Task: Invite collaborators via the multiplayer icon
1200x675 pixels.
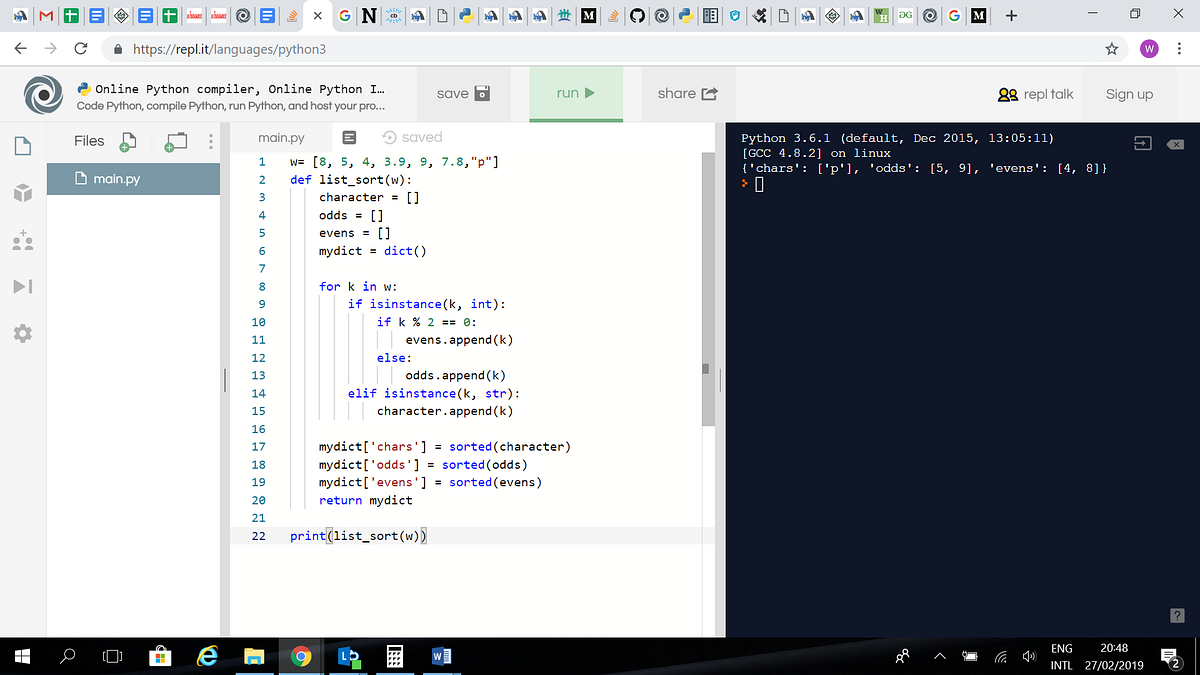Action: pyautogui.click(x=21, y=238)
